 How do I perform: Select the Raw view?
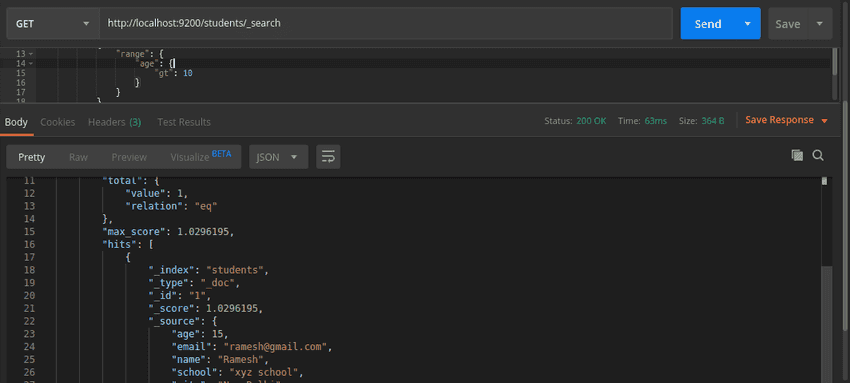click(x=78, y=157)
